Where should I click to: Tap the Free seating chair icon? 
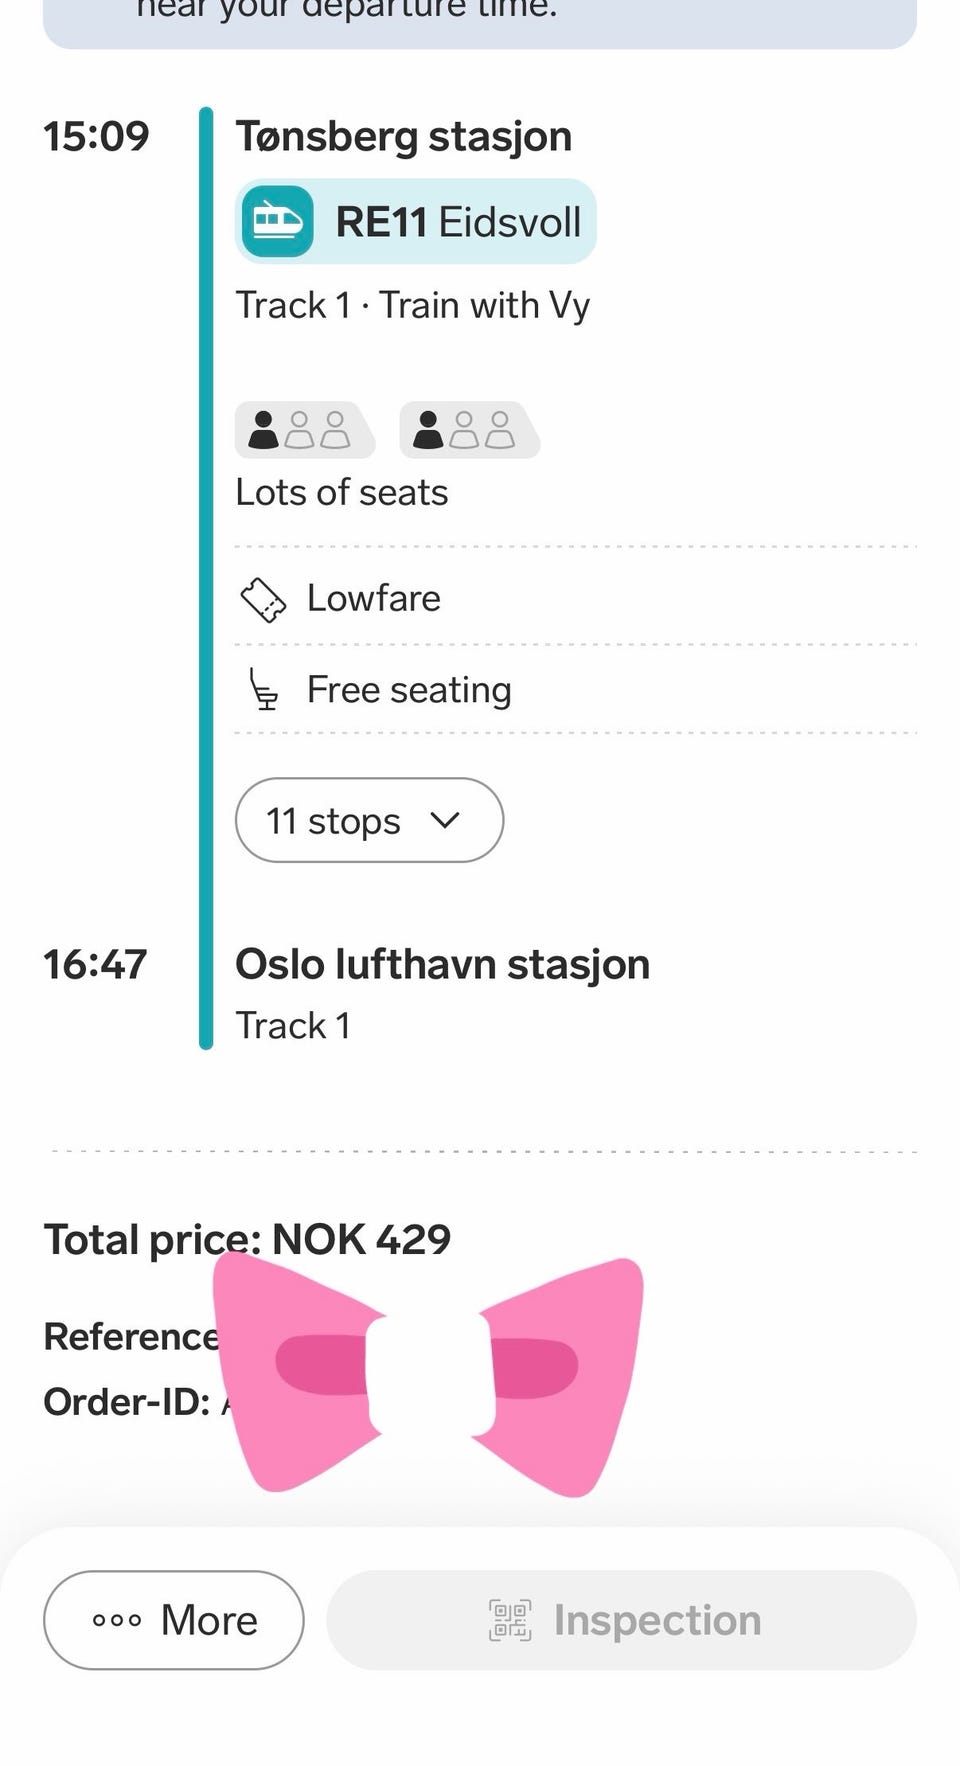[x=263, y=690]
